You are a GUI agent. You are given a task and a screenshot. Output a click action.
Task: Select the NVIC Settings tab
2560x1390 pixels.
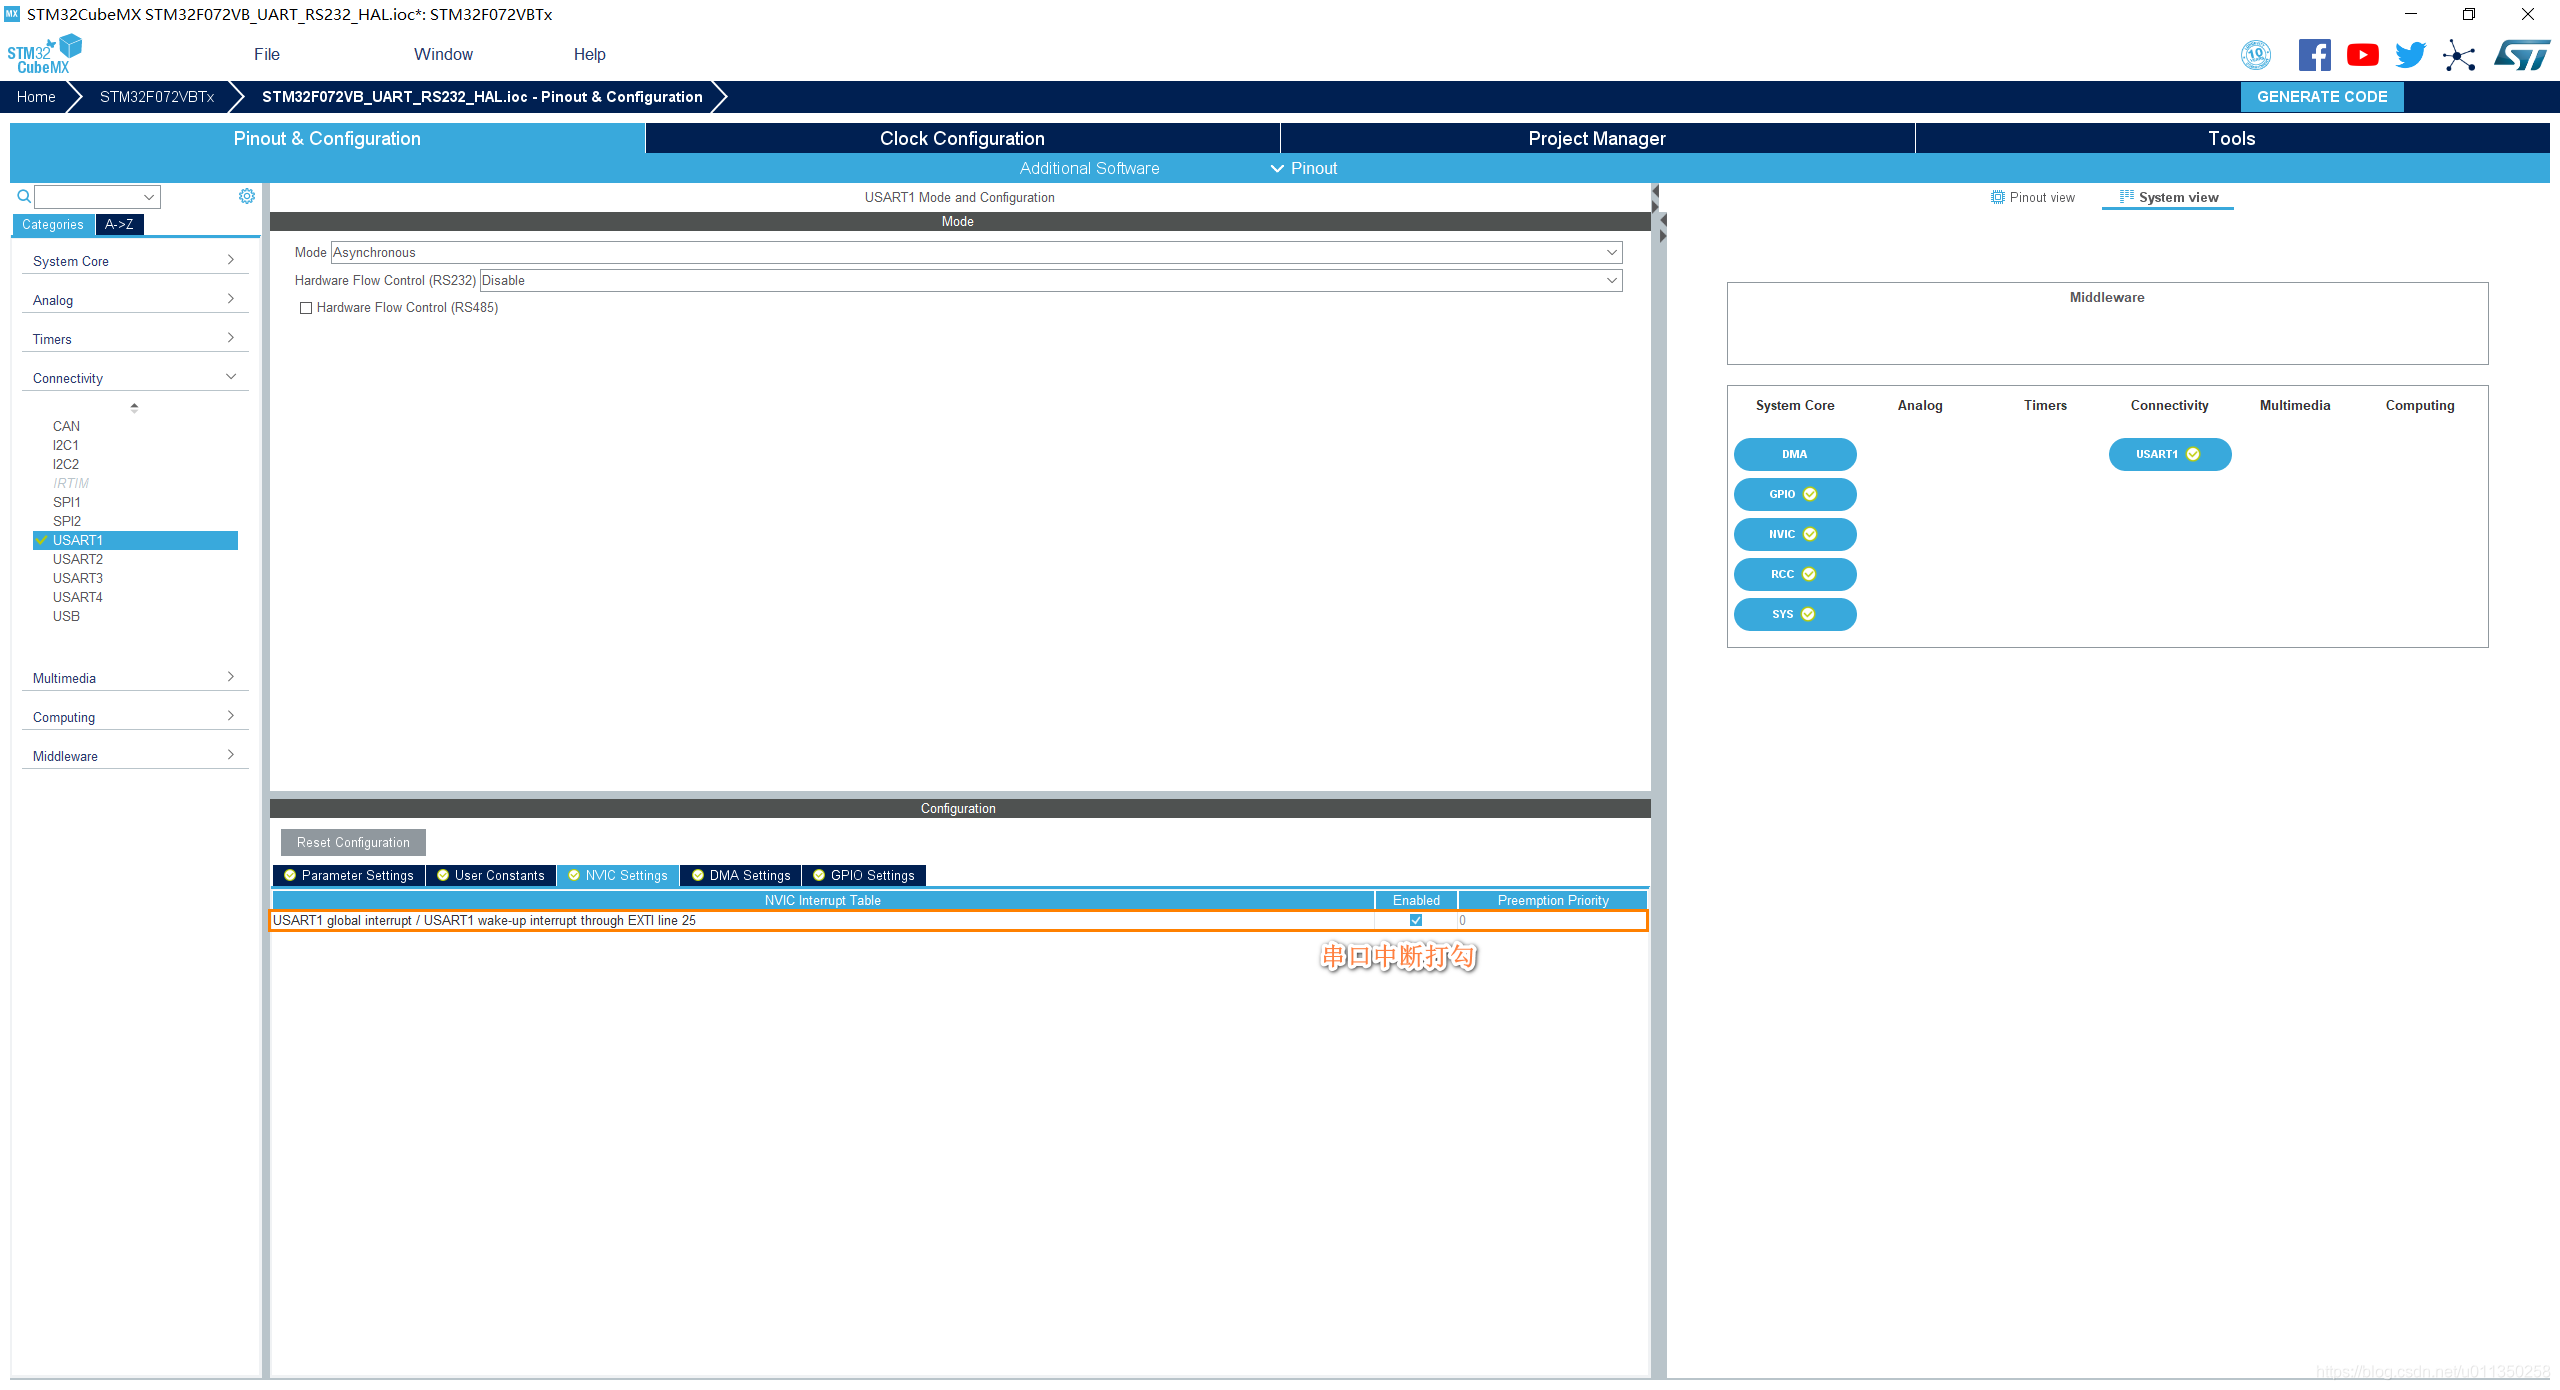(x=618, y=875)
